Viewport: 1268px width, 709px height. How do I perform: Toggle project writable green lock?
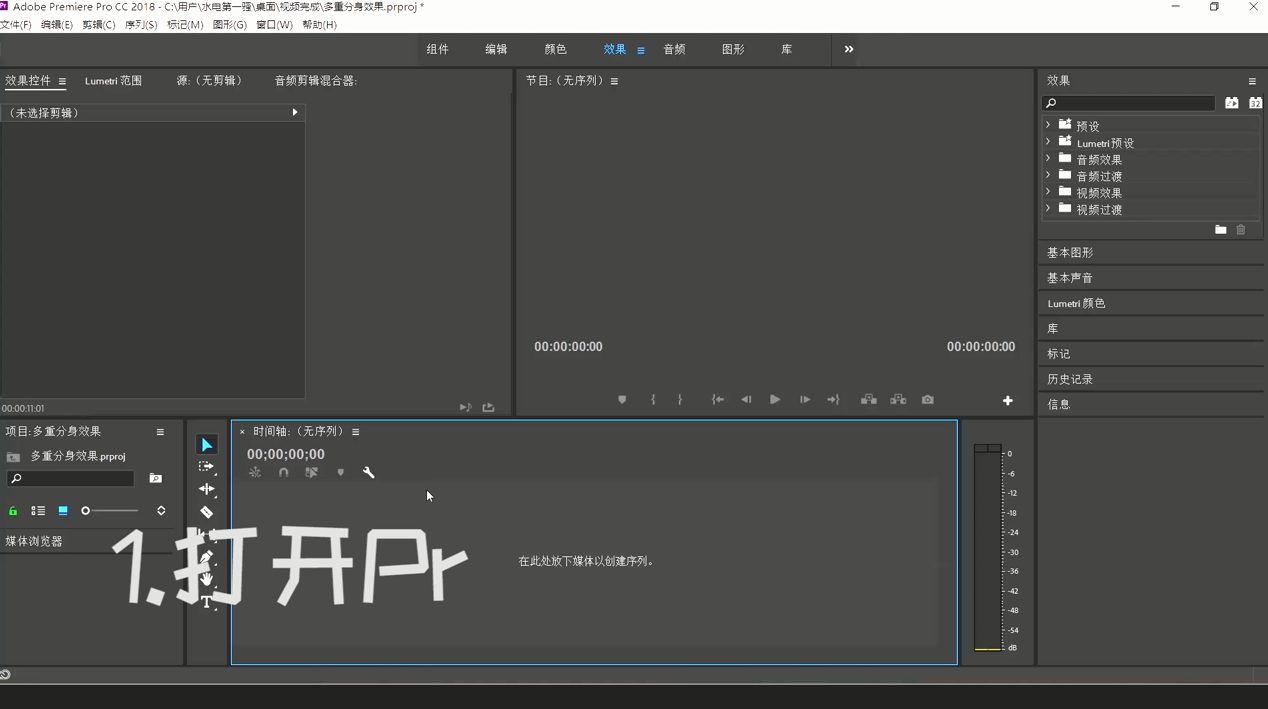13,511
